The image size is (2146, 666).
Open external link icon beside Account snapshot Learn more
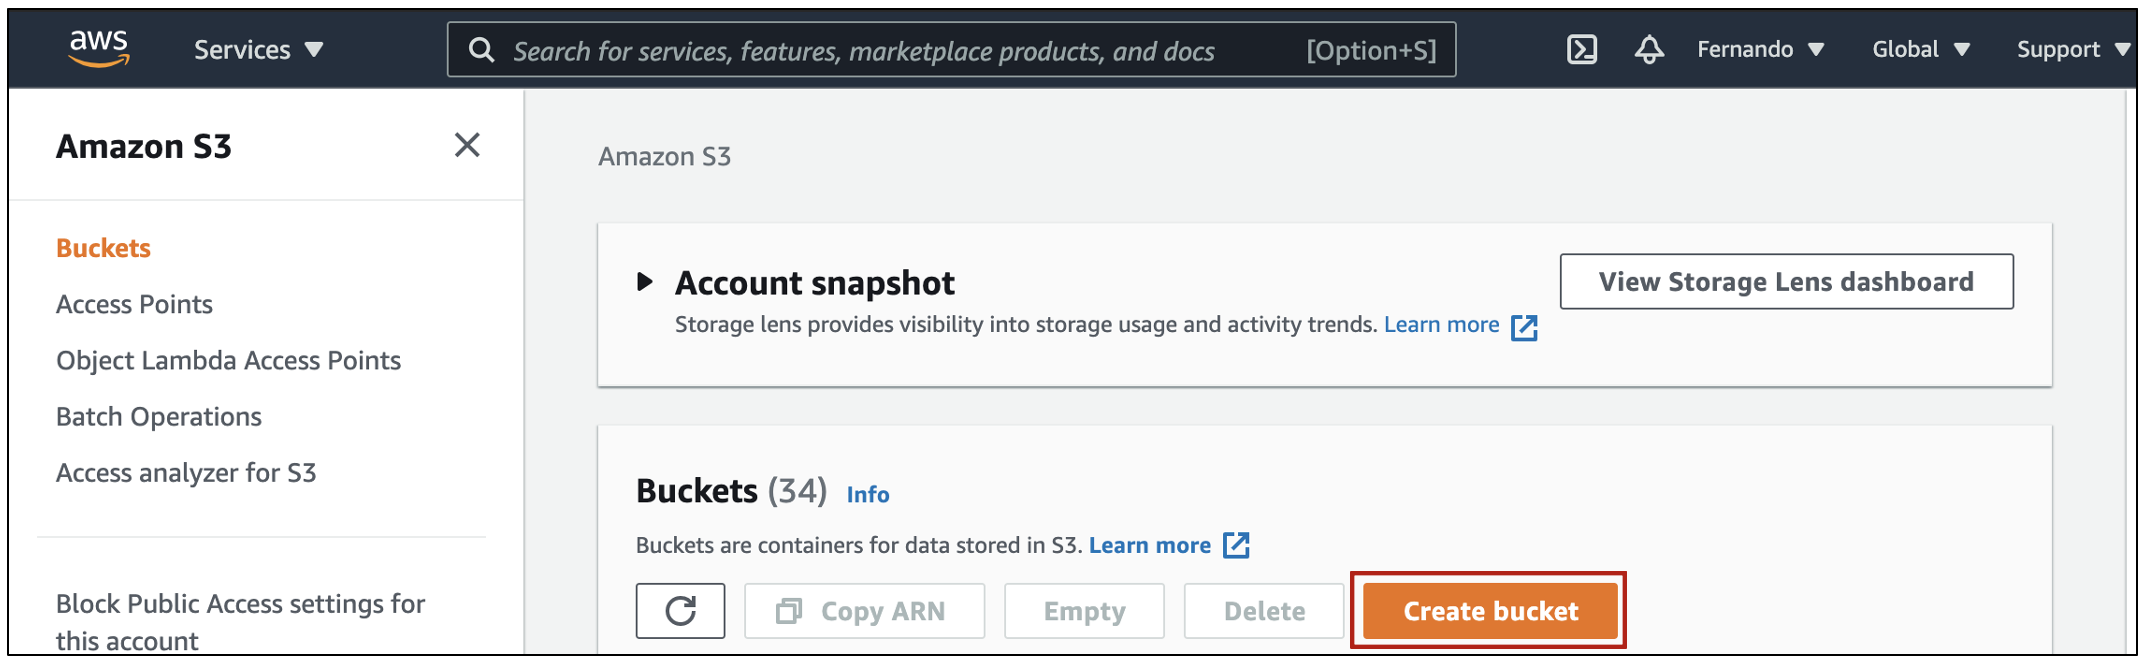click(x=1524, y=327)
